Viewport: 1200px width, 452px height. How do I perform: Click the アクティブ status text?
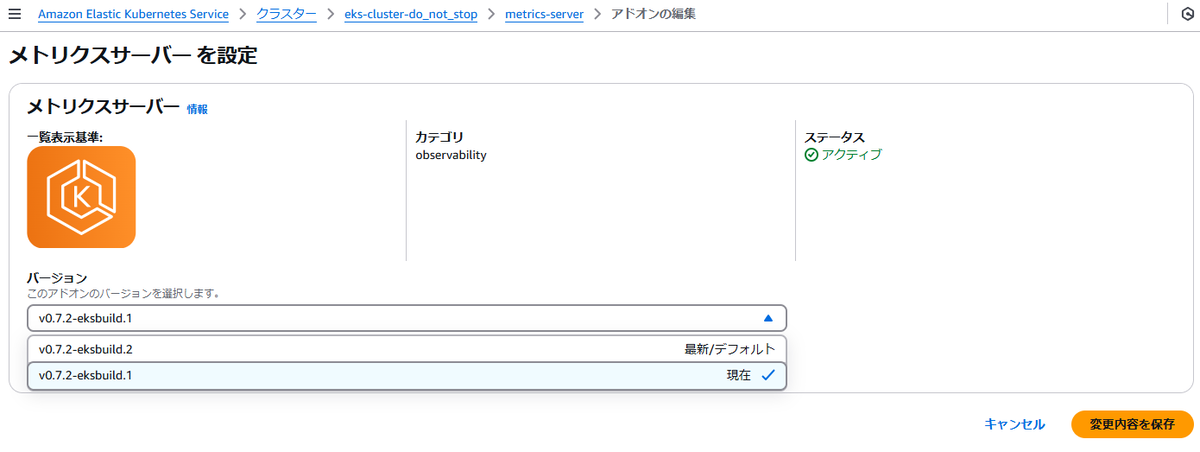pyautogui.click(x=851, y=155)
